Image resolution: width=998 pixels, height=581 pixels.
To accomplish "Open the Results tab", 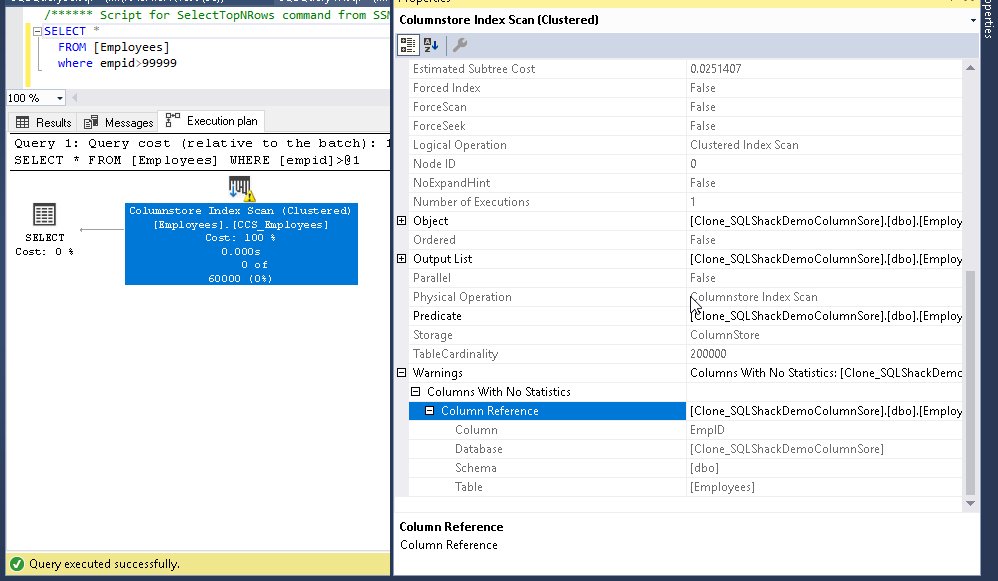I will (43, 122).
